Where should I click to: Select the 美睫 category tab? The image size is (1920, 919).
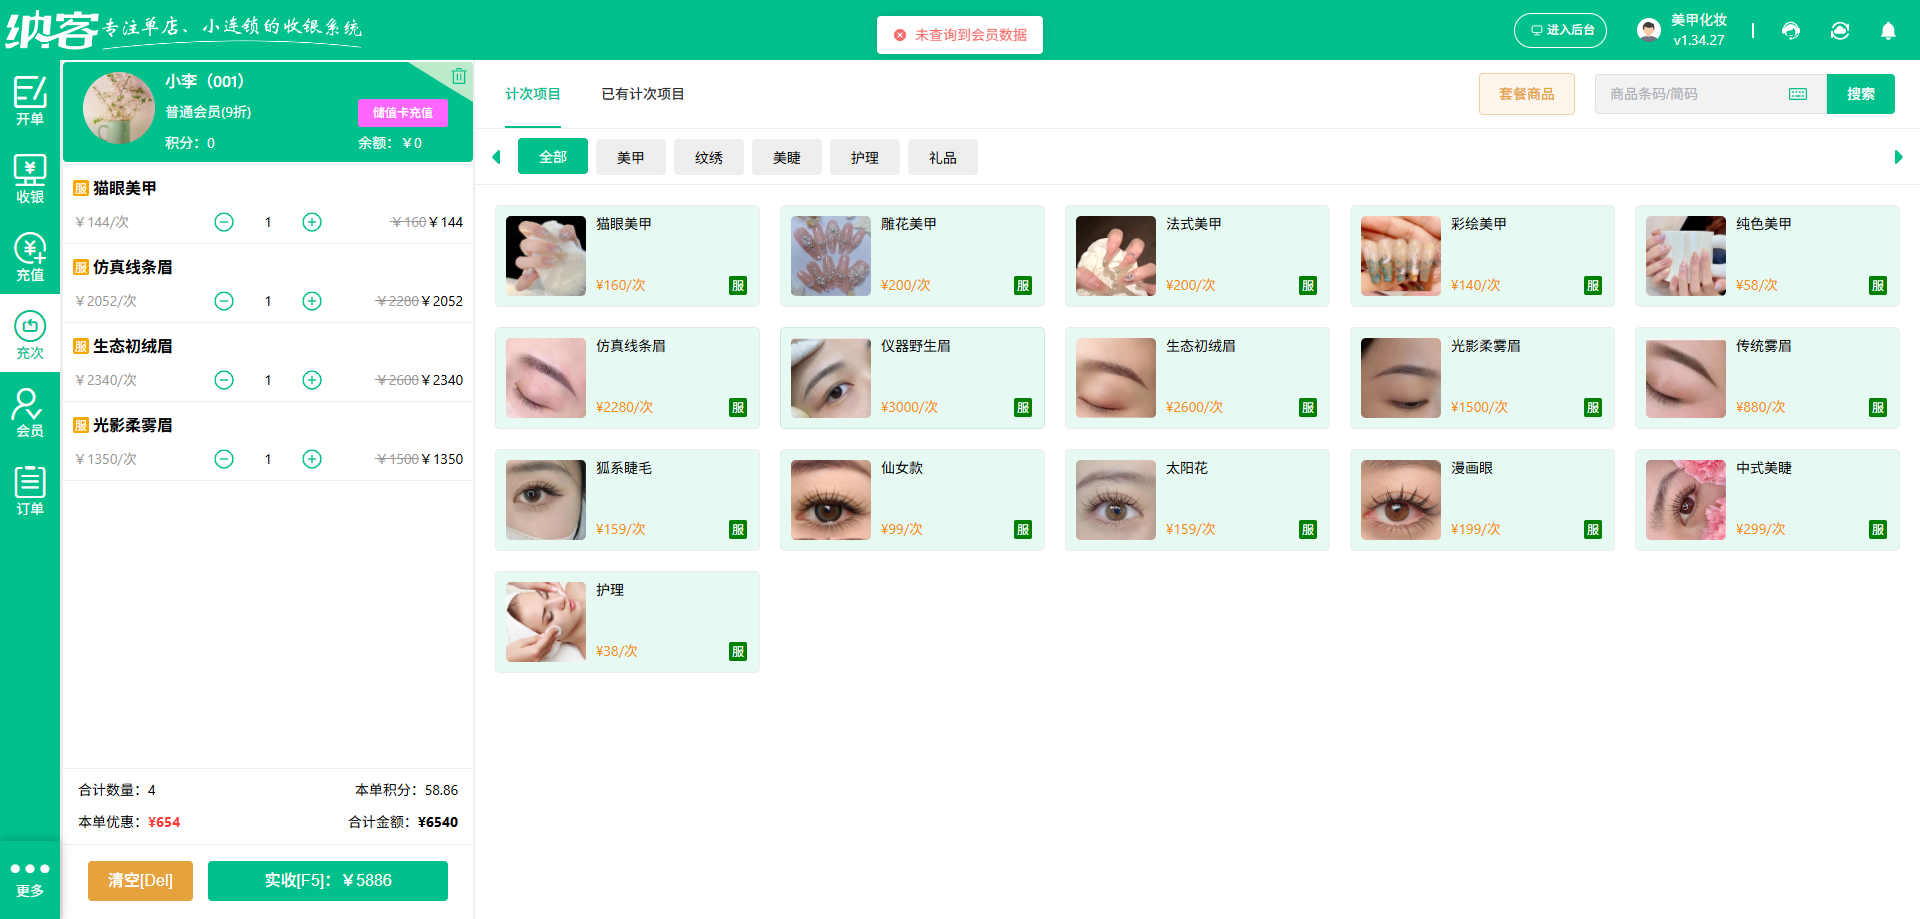[x=786, y=157]
